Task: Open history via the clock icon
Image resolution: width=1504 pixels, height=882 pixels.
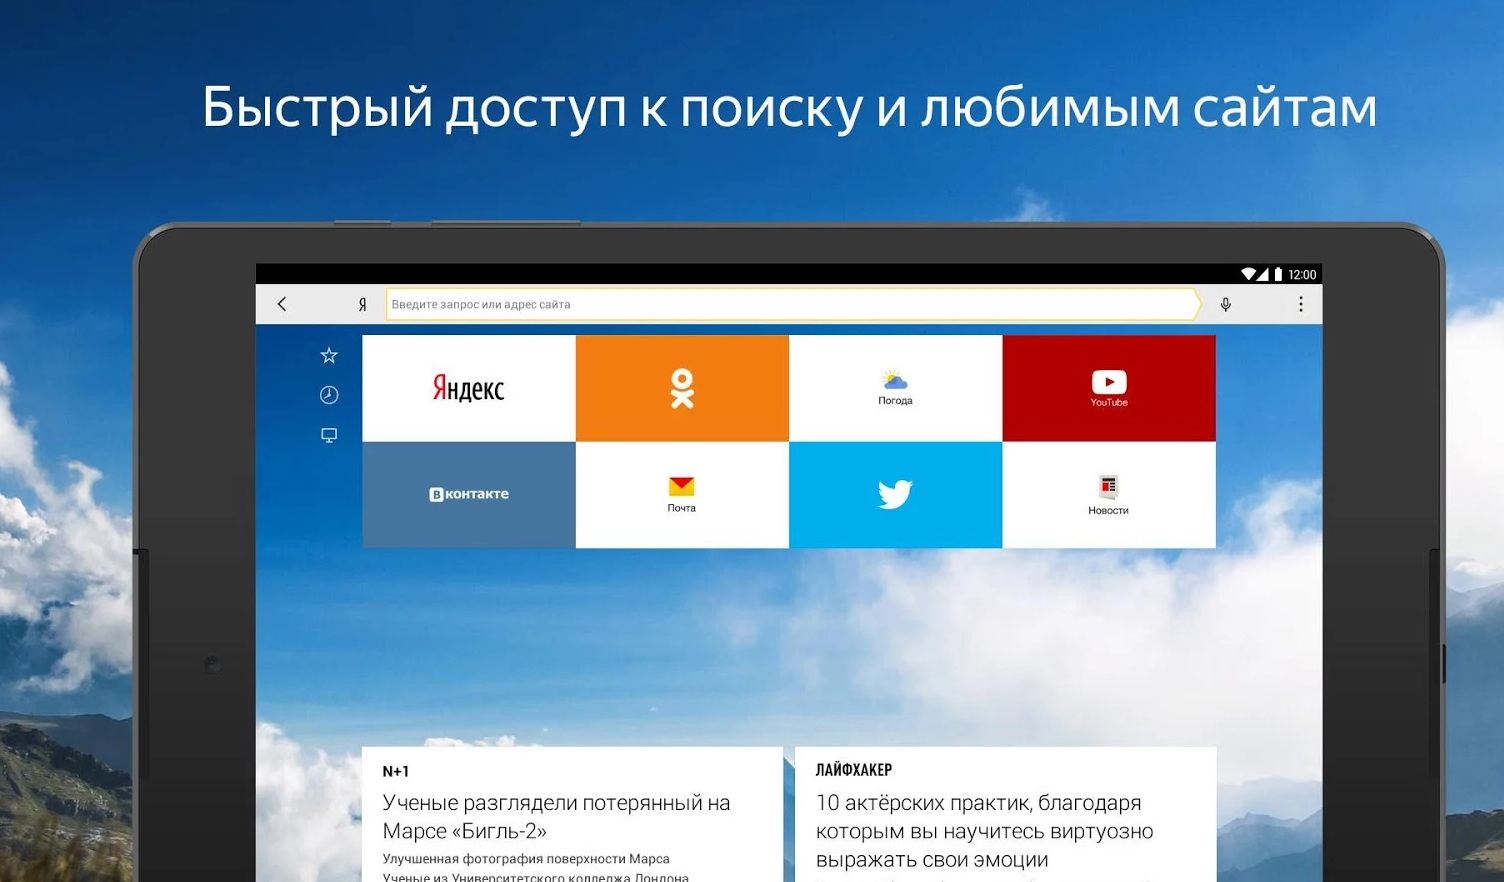Action: 329,395
